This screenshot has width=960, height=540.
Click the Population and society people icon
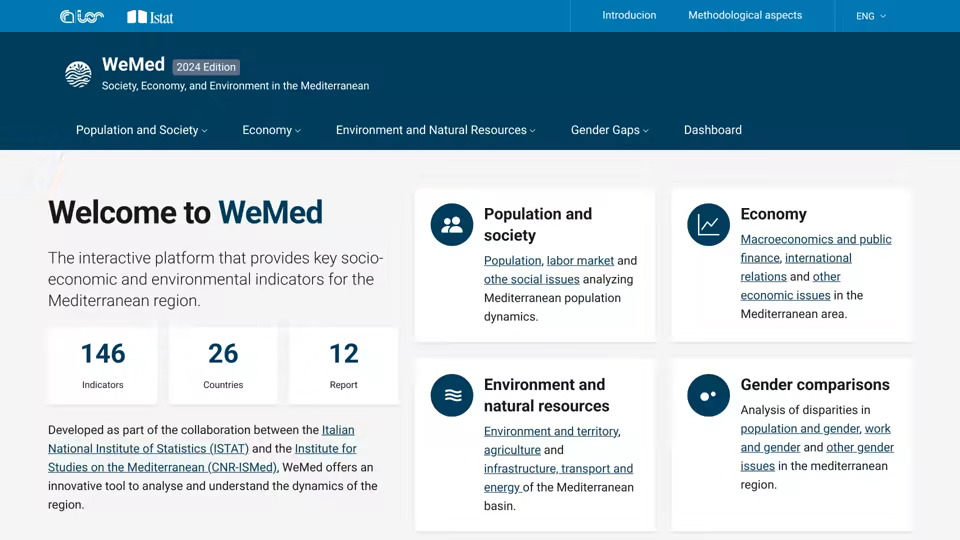(452, 225)
